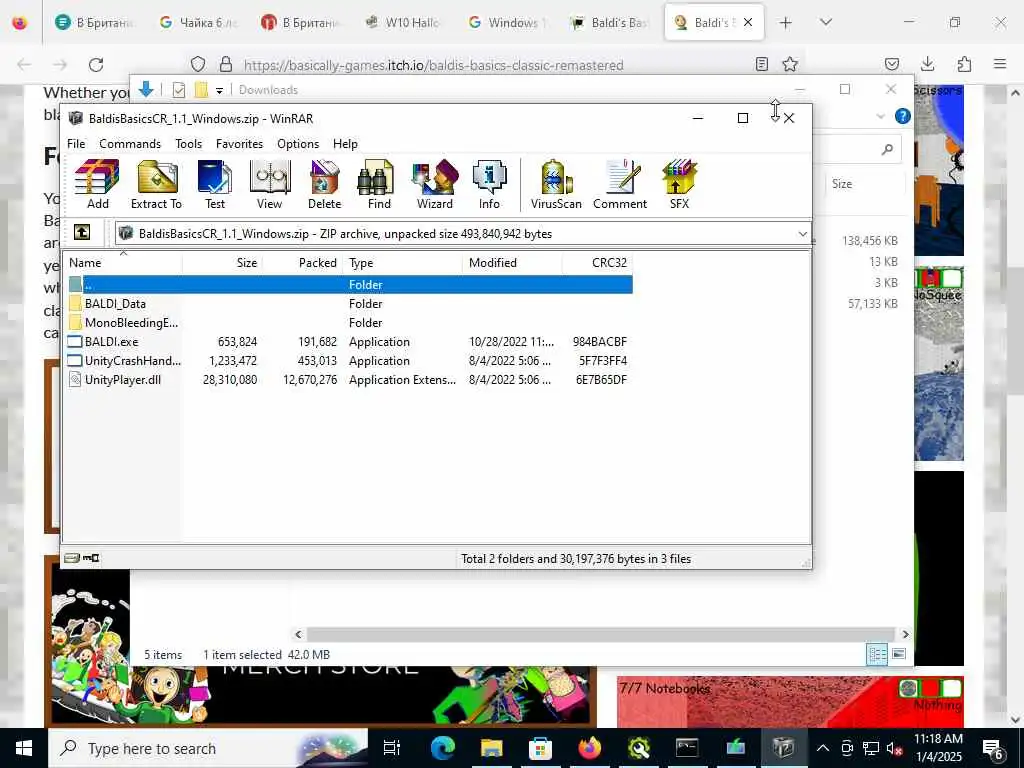Open the View file toolbar icon

pyautogui.click(x=269, y=184)
